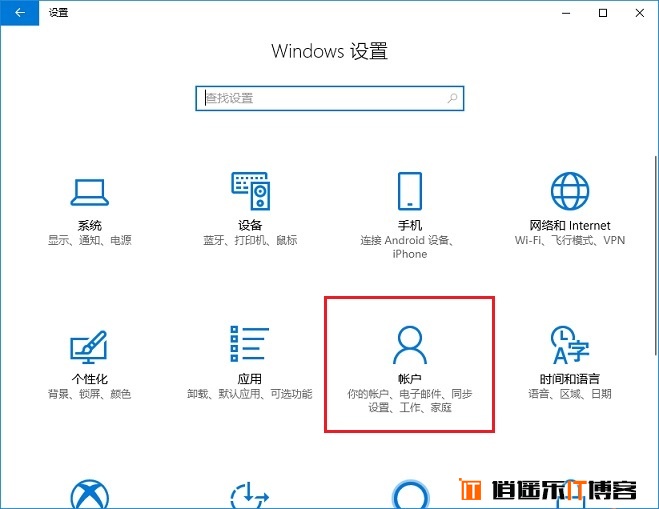The width and height of the screenshot is (659, 509).
Task: Open the Xbox gaming icon
Action: click(90, 494)
